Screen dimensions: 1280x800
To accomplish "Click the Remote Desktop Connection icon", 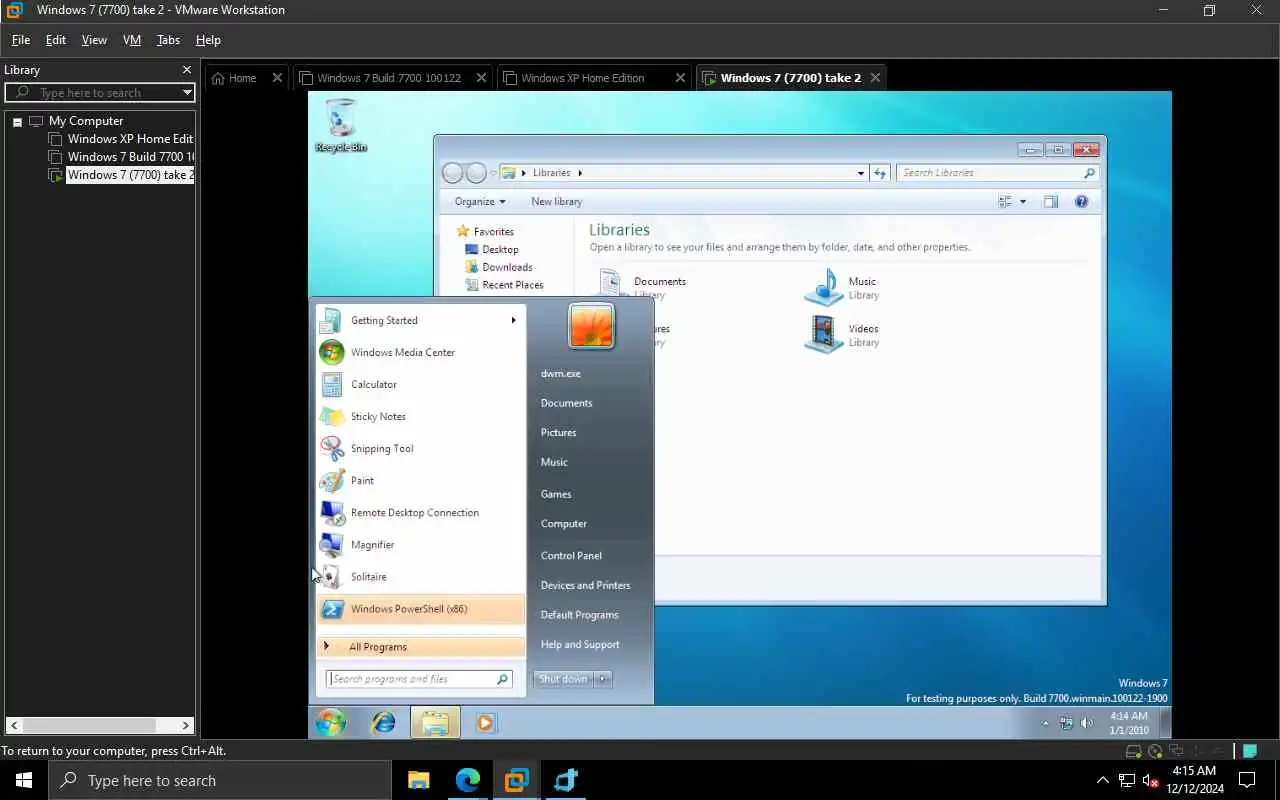I will 331,512.
